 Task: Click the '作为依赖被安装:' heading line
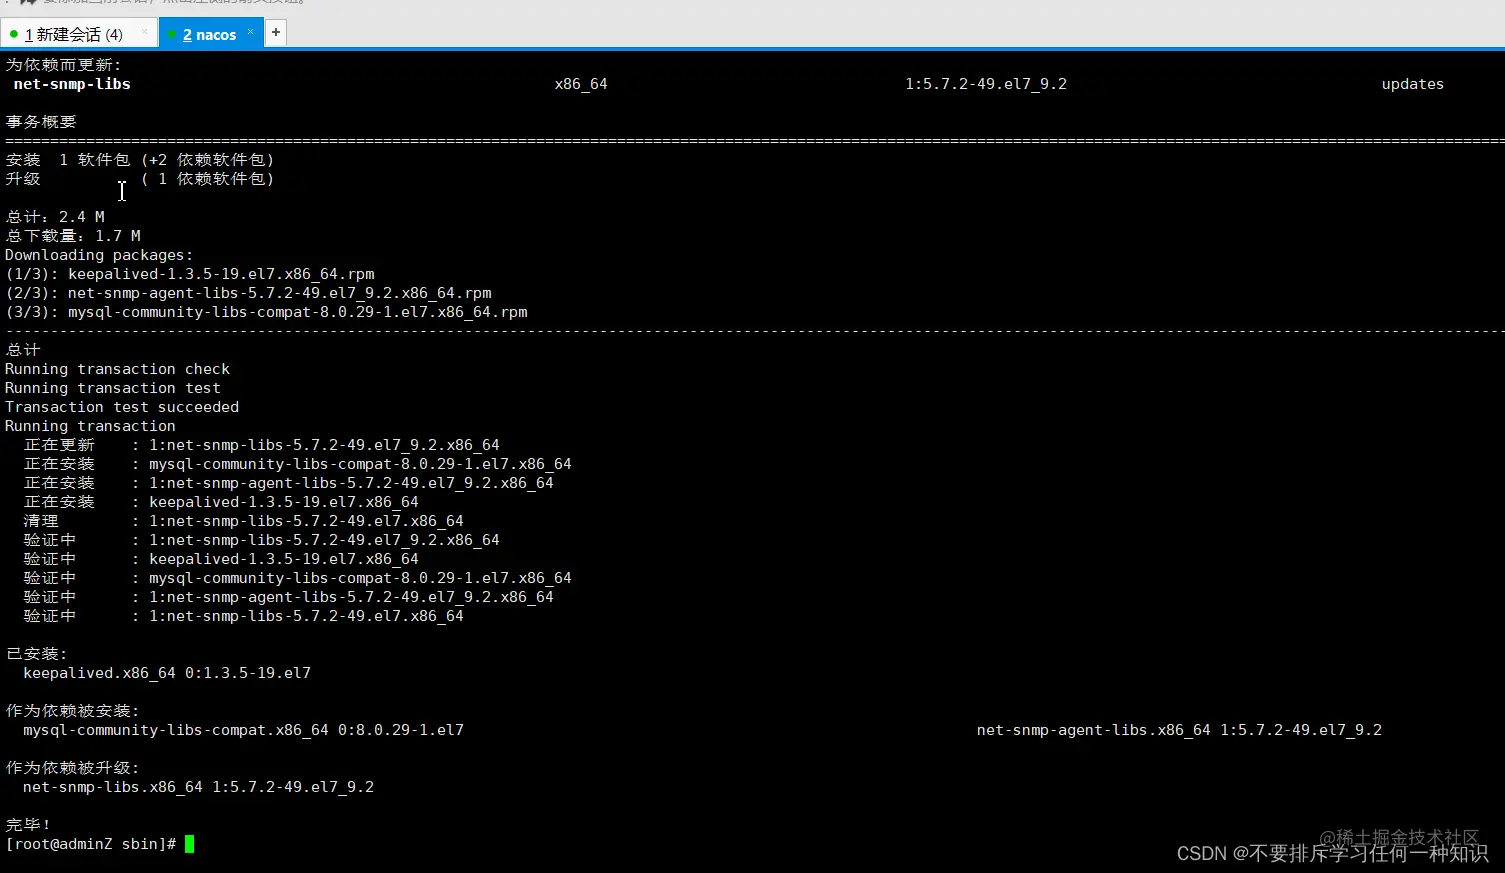pos(73,711)
